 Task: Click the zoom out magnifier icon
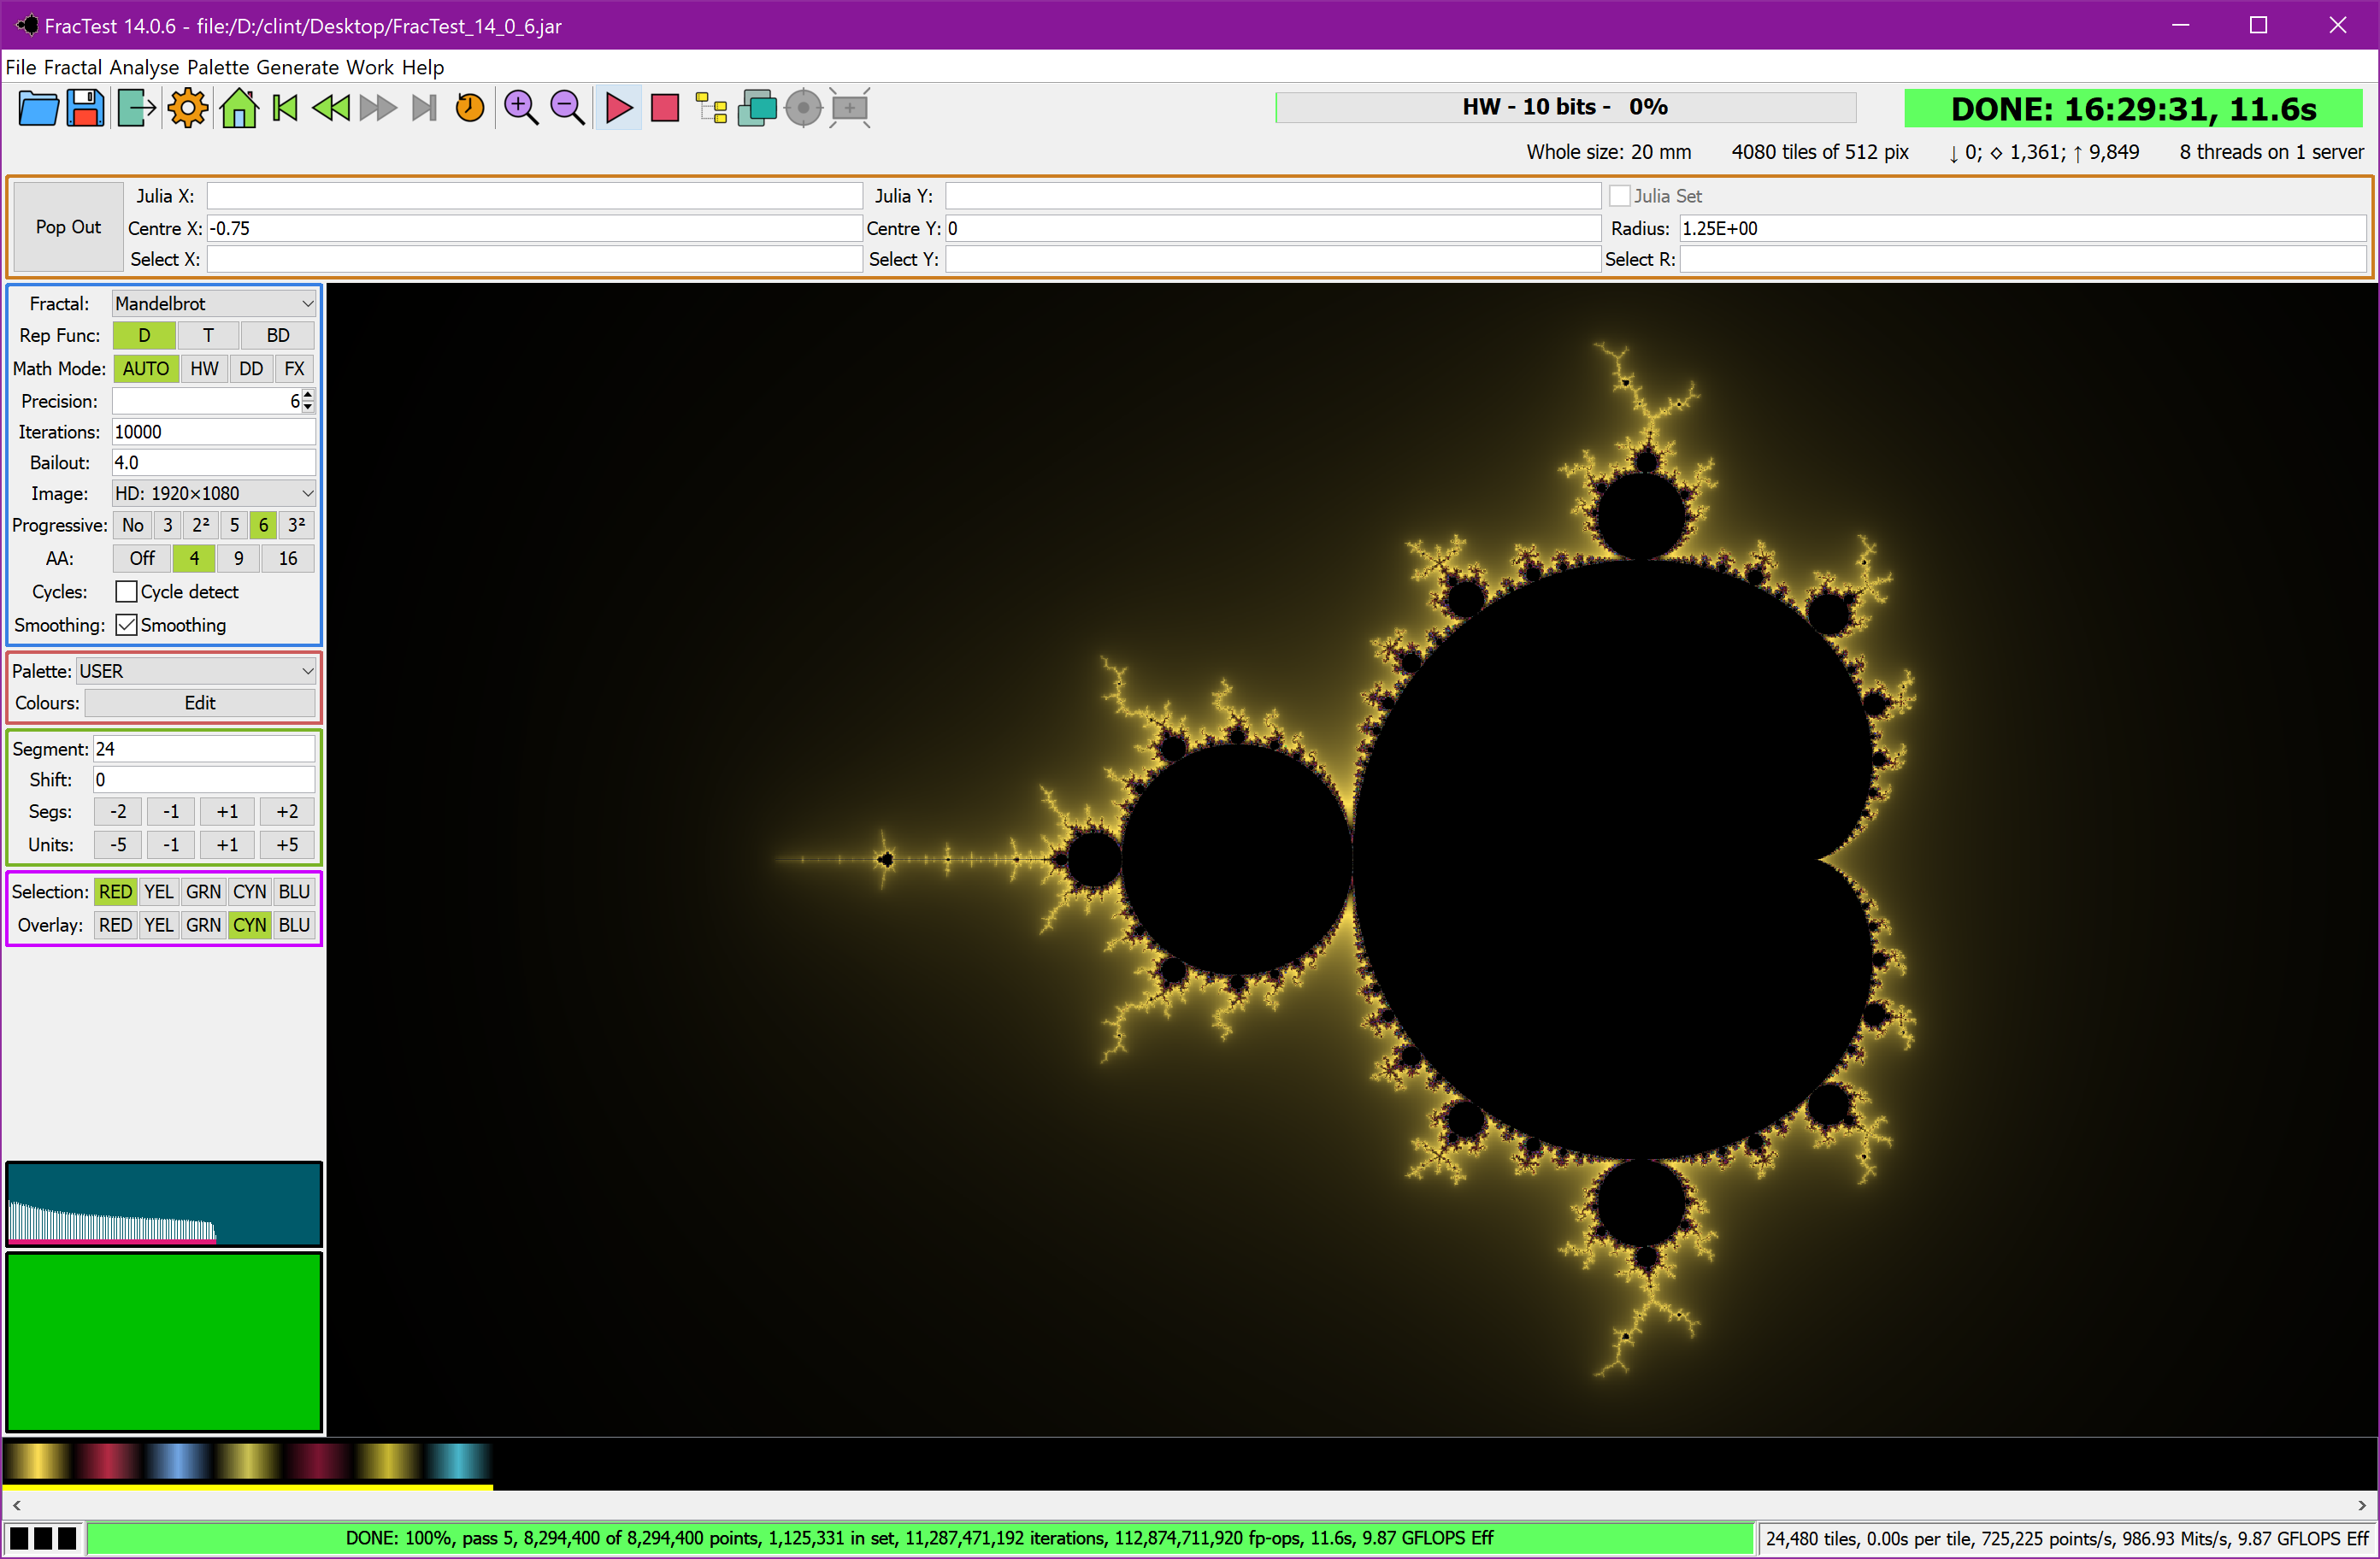(x=567, y=108)
